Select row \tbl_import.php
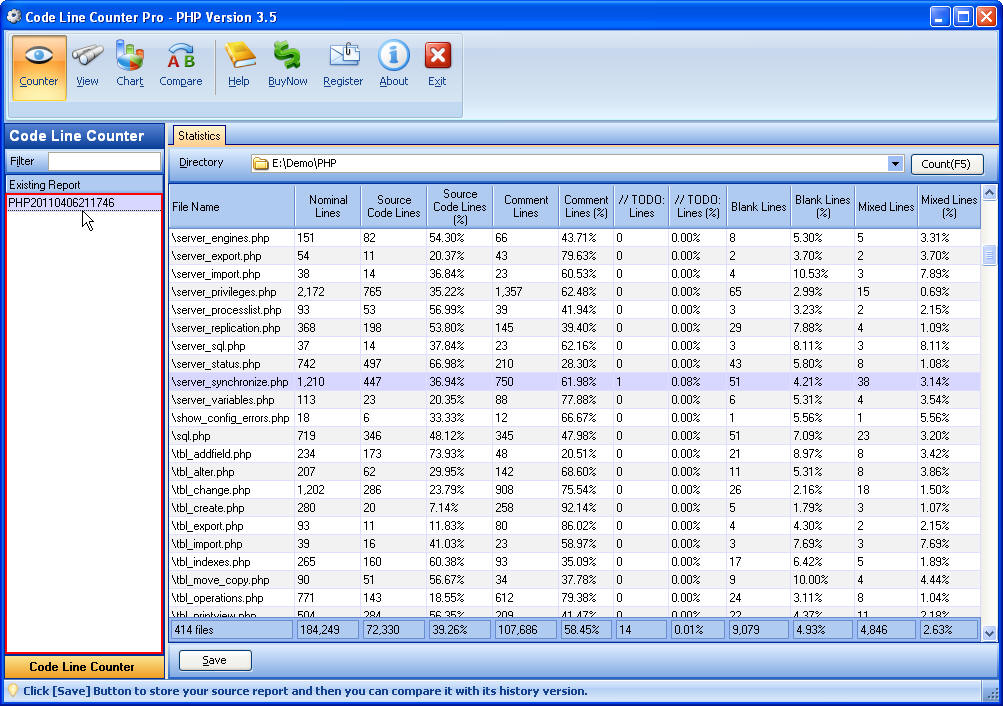 pos(574,544)
